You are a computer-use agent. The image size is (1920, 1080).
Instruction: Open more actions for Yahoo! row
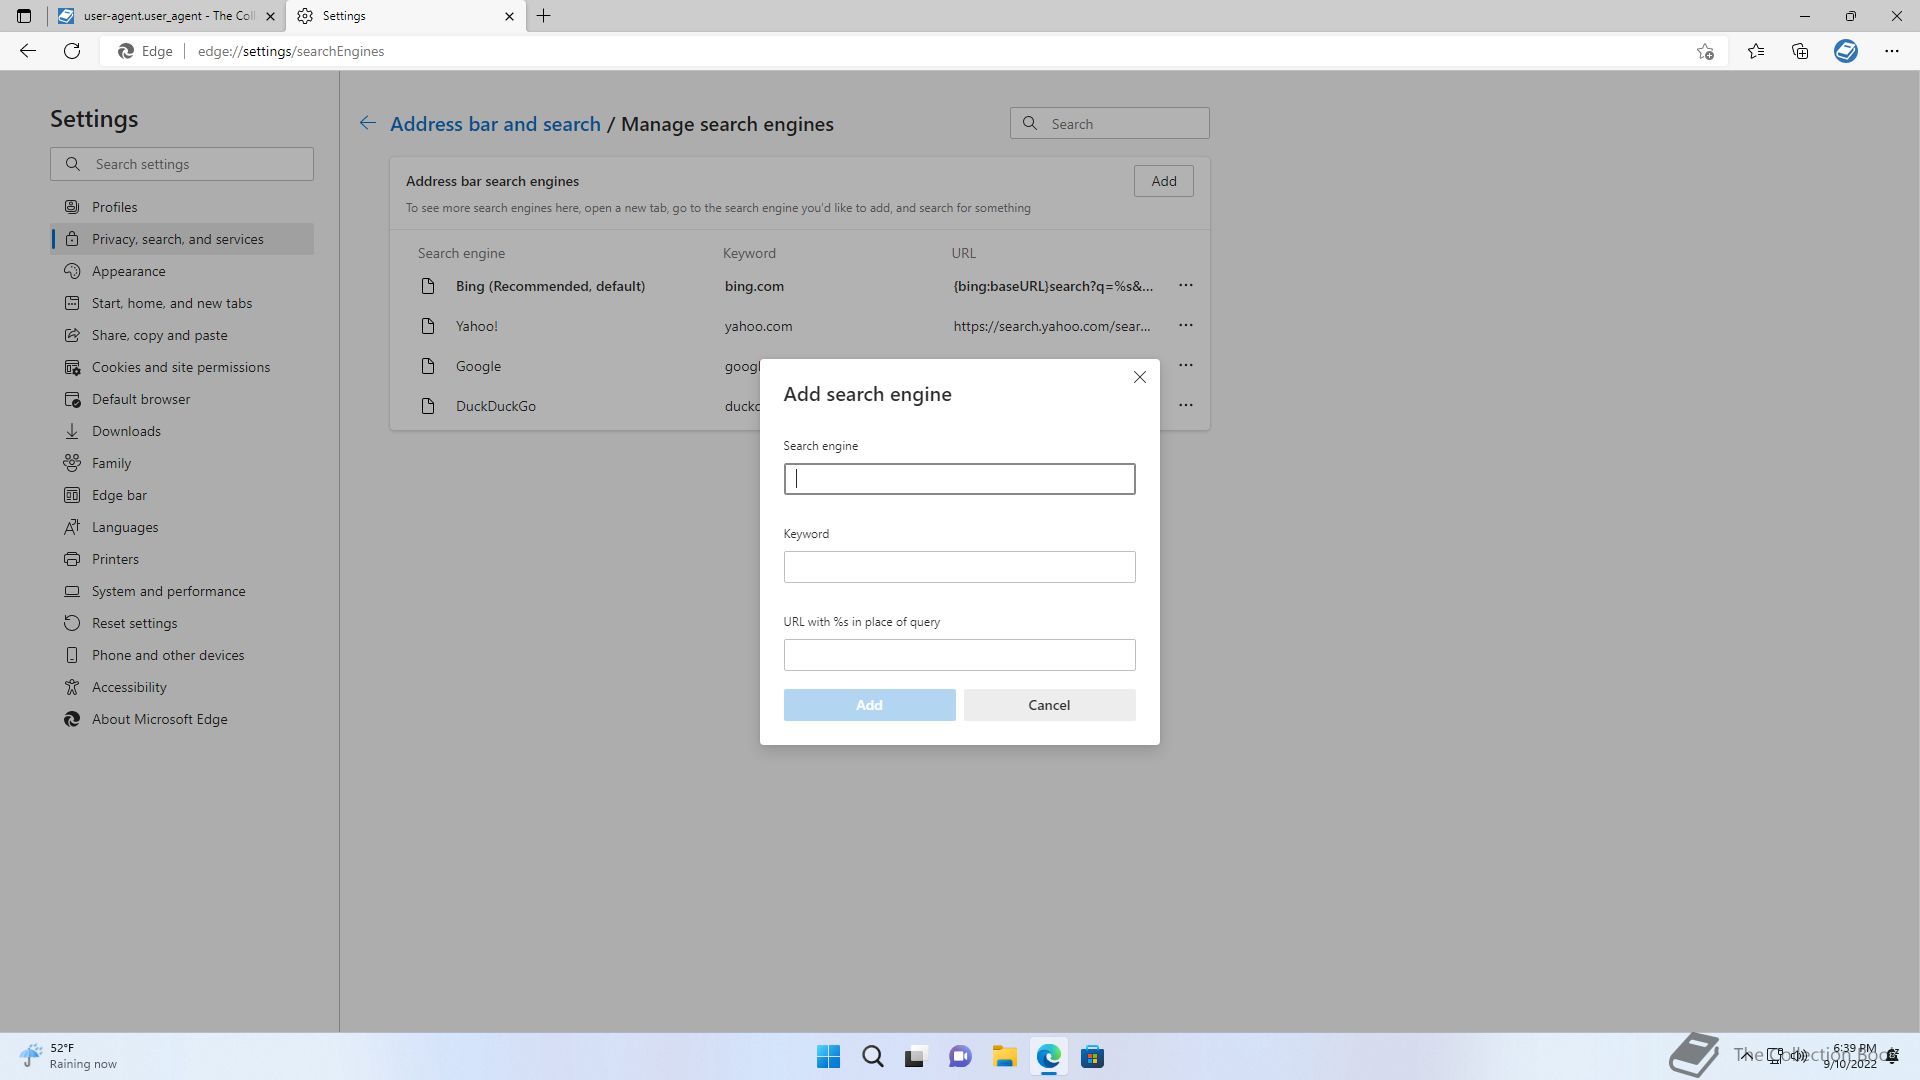pos(1186,326)
